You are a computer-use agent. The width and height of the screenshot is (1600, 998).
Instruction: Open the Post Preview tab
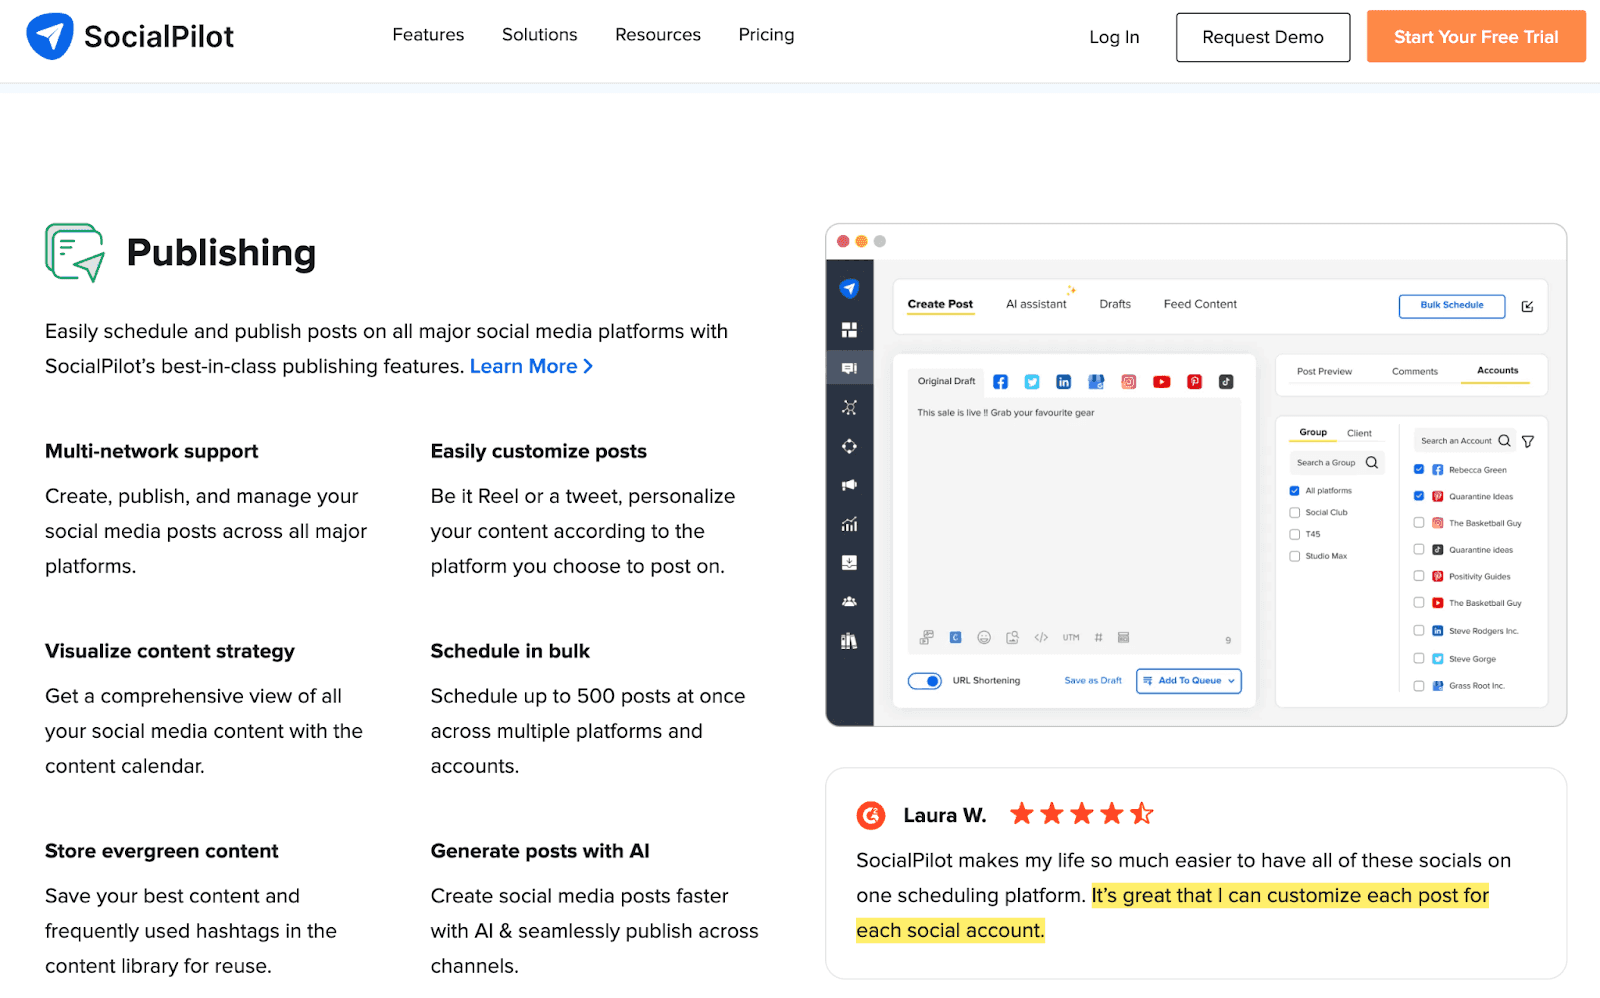1324,372
